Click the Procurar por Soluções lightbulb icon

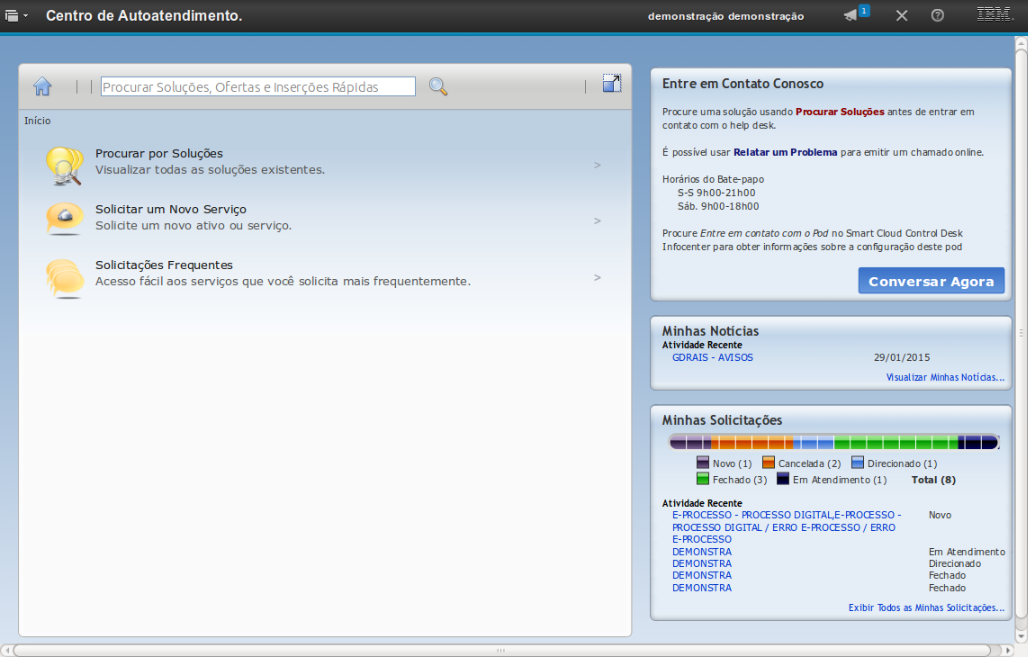(x=64, y=165)
